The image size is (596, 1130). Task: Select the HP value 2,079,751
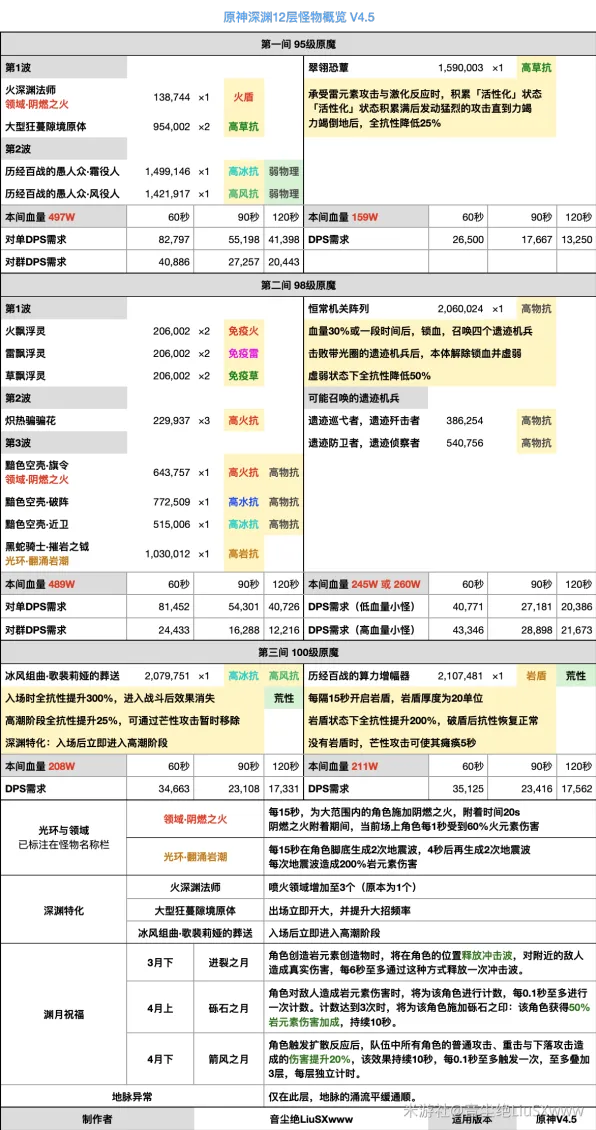tap(167, 676)
